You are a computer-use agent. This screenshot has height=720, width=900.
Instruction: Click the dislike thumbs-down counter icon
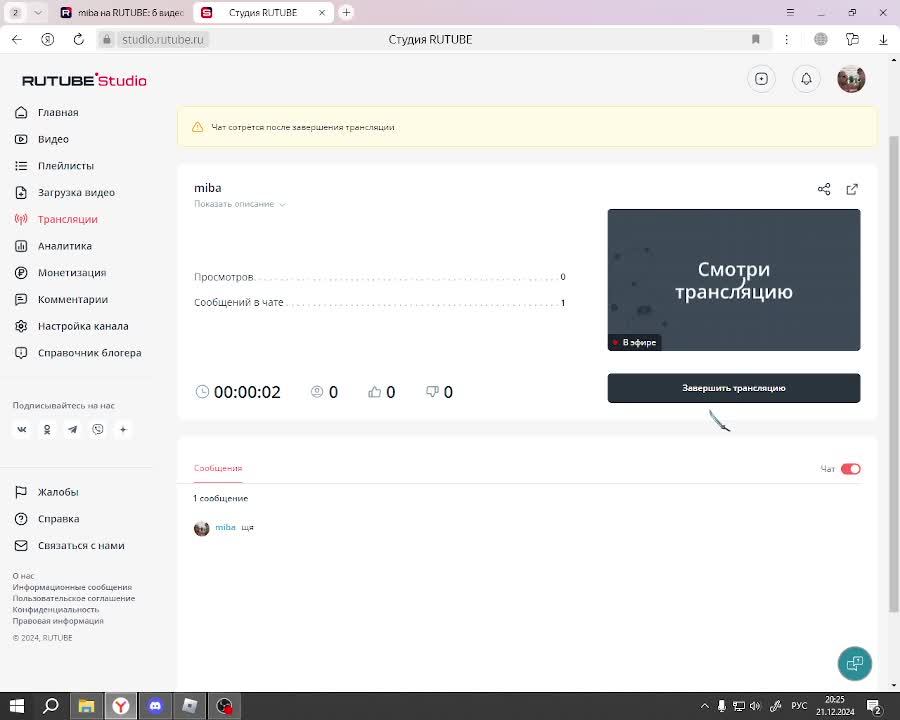click(x=432, y=392)
